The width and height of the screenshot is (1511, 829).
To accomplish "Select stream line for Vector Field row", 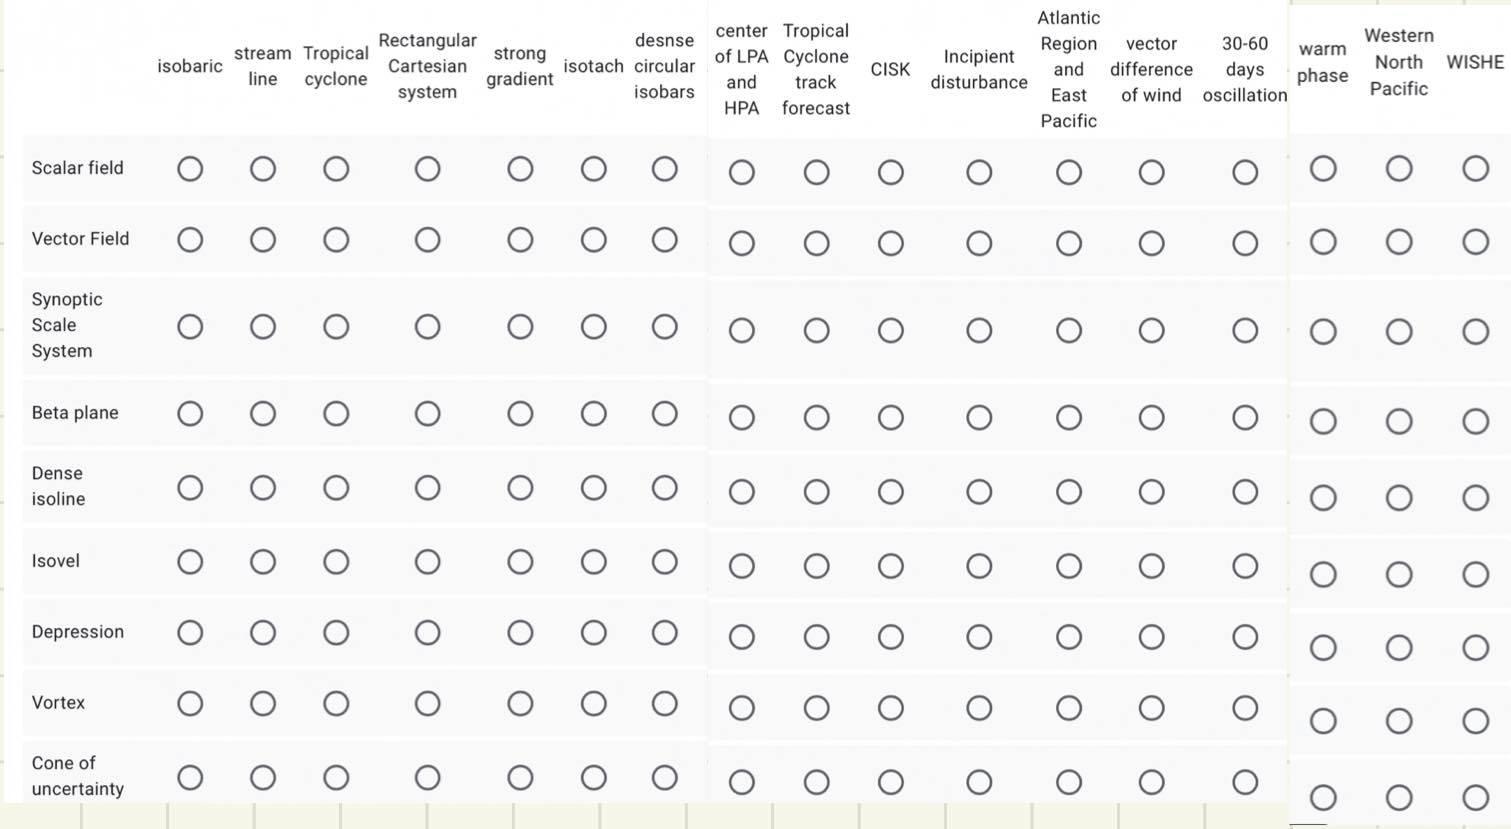I will pos(263,240).
